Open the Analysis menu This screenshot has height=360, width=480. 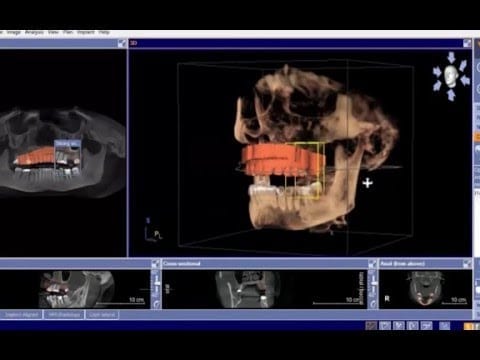pos(34,33)
